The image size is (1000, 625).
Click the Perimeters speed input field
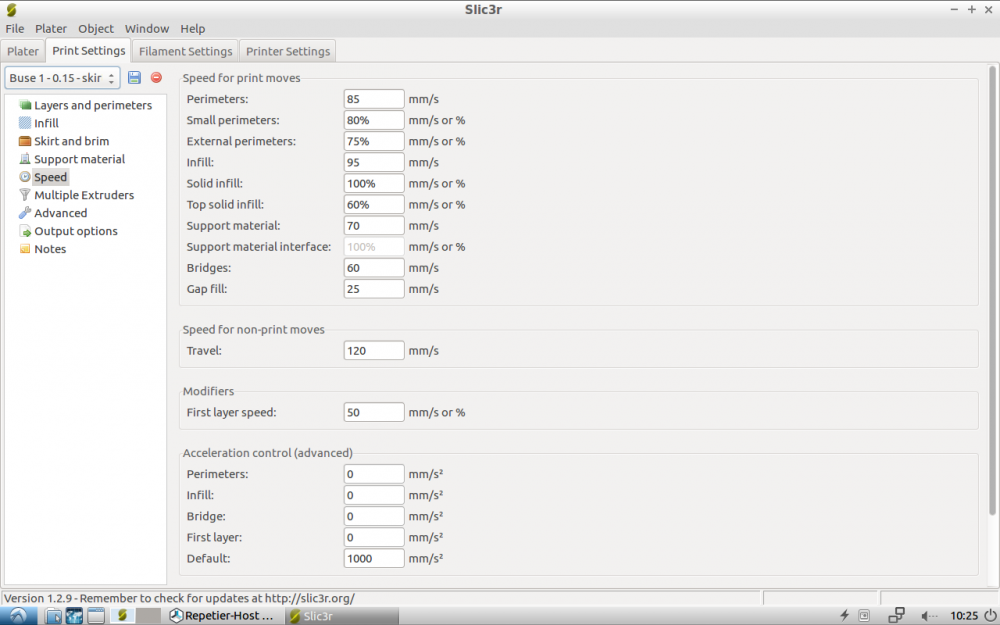(374, 99)
